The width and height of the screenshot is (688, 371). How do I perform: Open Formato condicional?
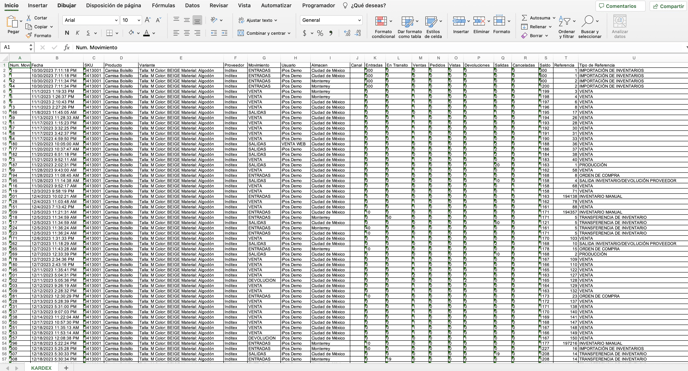click(x=383, y=27)
